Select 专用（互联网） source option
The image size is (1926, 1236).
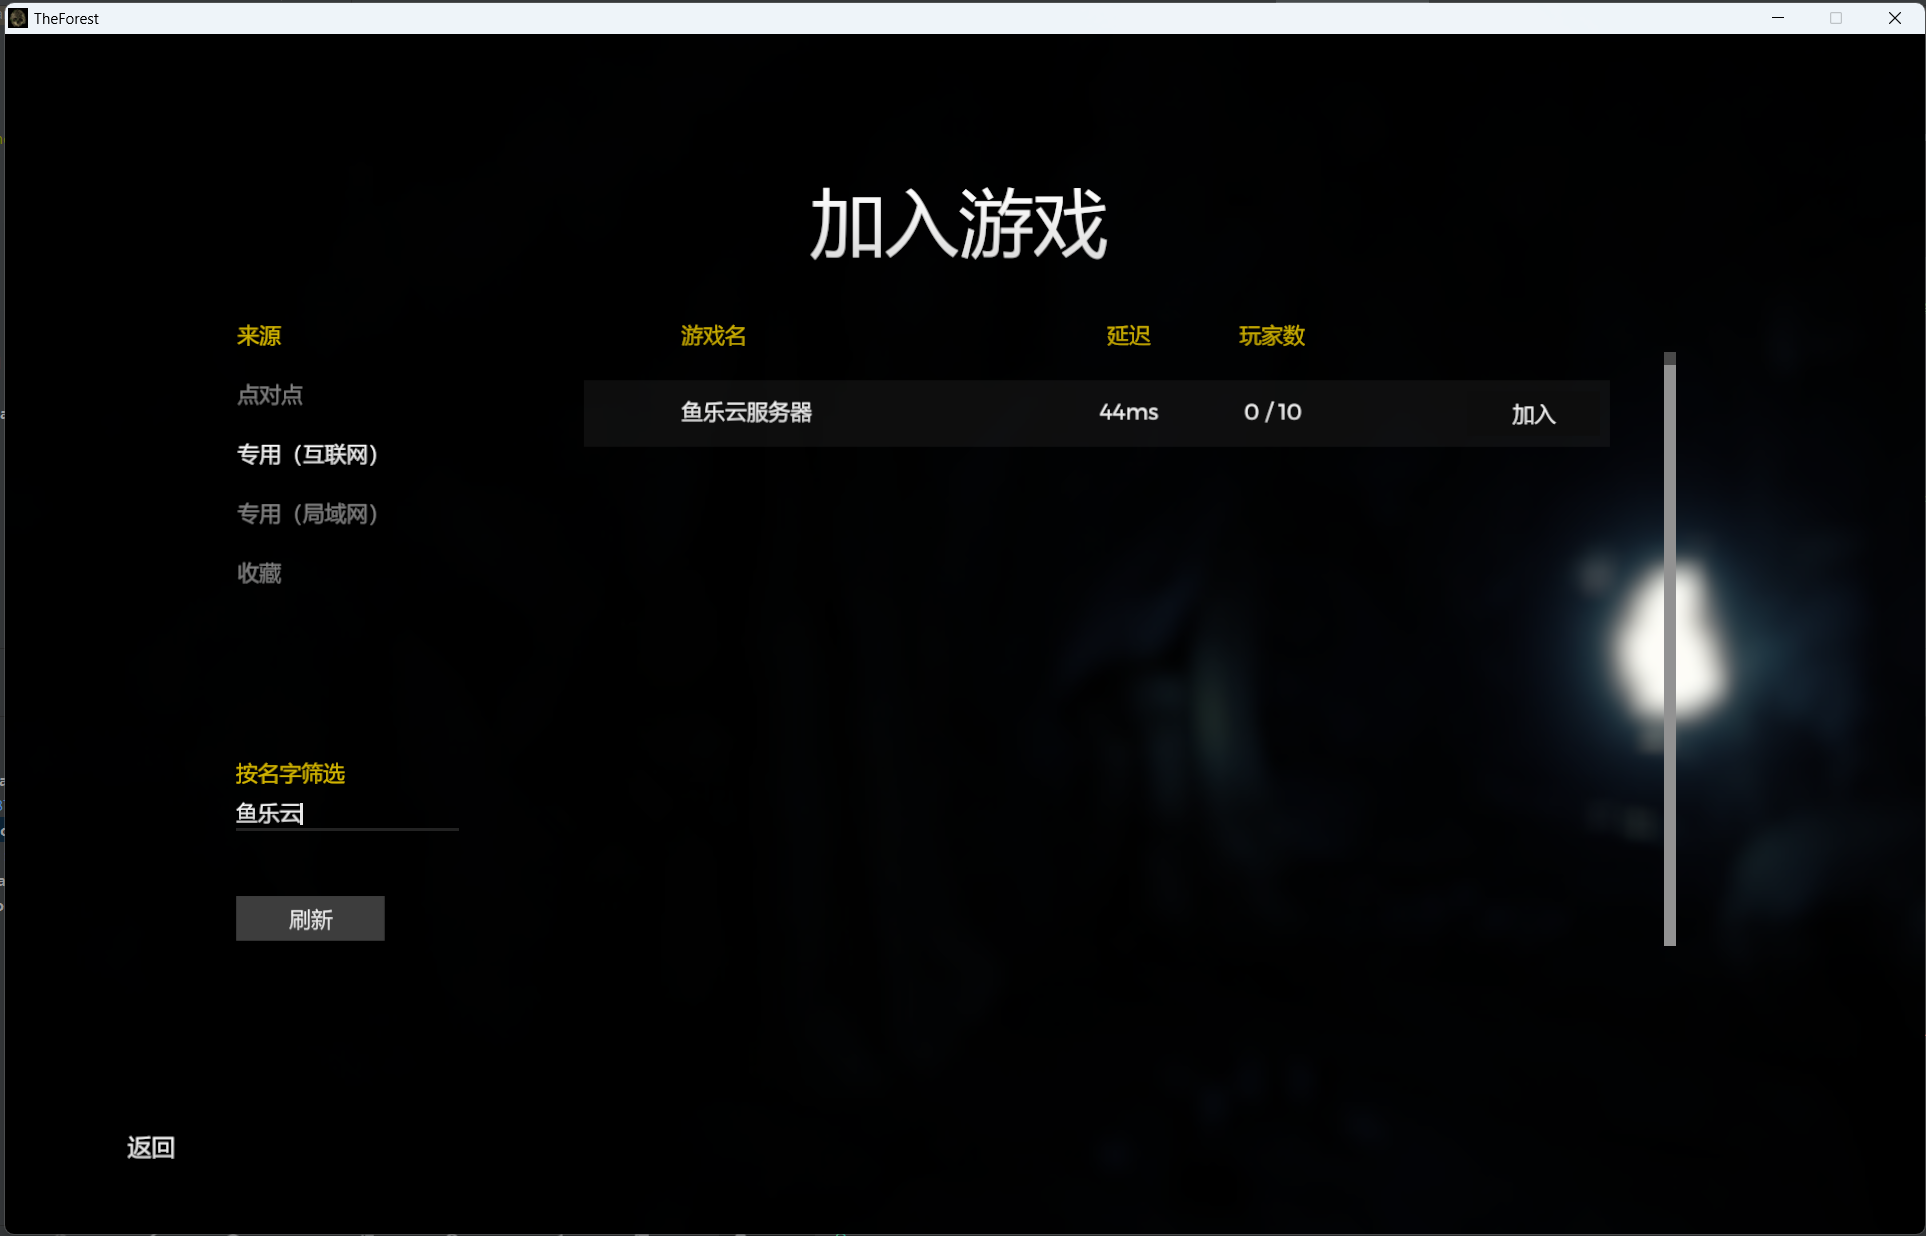[x=307, y=455]
